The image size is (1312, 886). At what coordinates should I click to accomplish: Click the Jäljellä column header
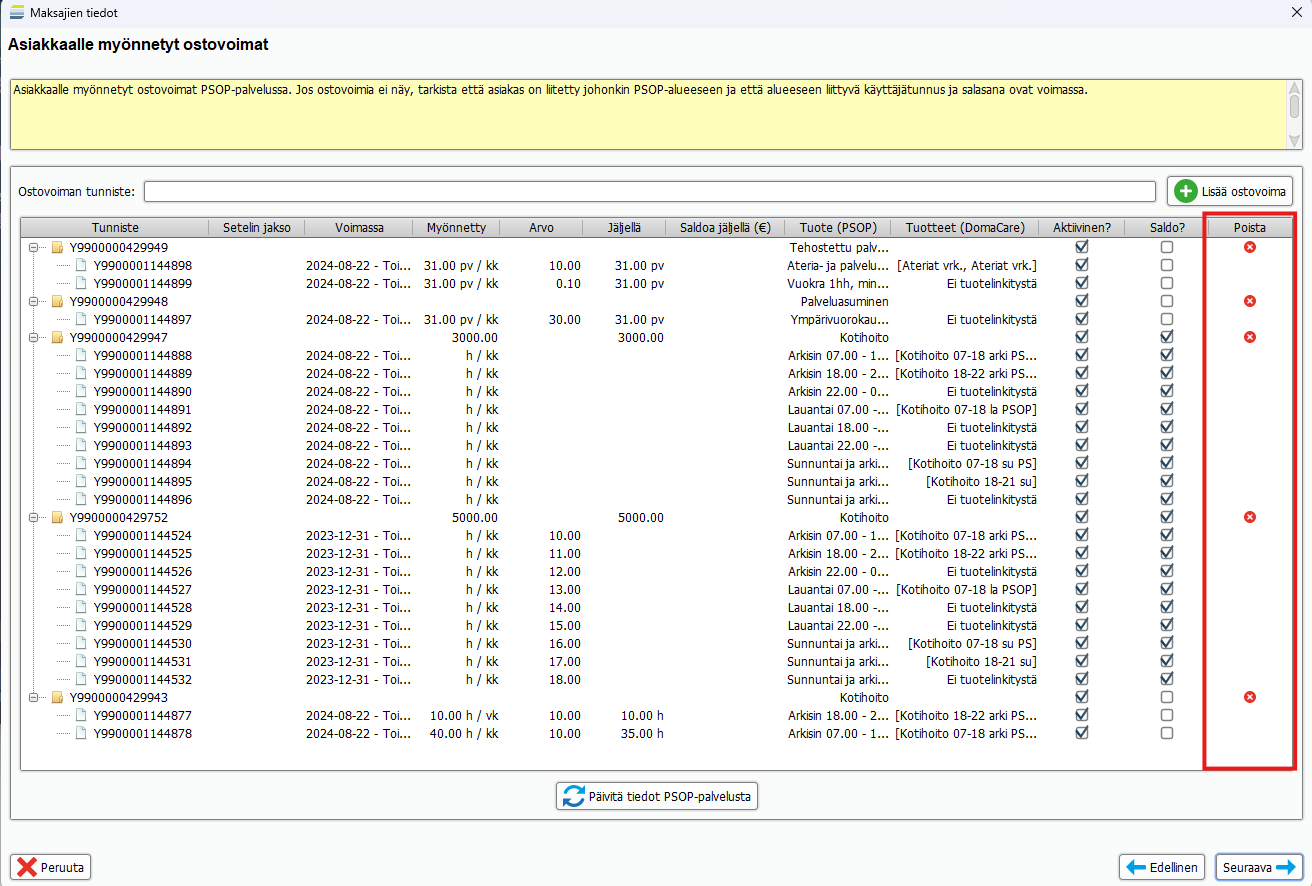[x=624, y=227]
